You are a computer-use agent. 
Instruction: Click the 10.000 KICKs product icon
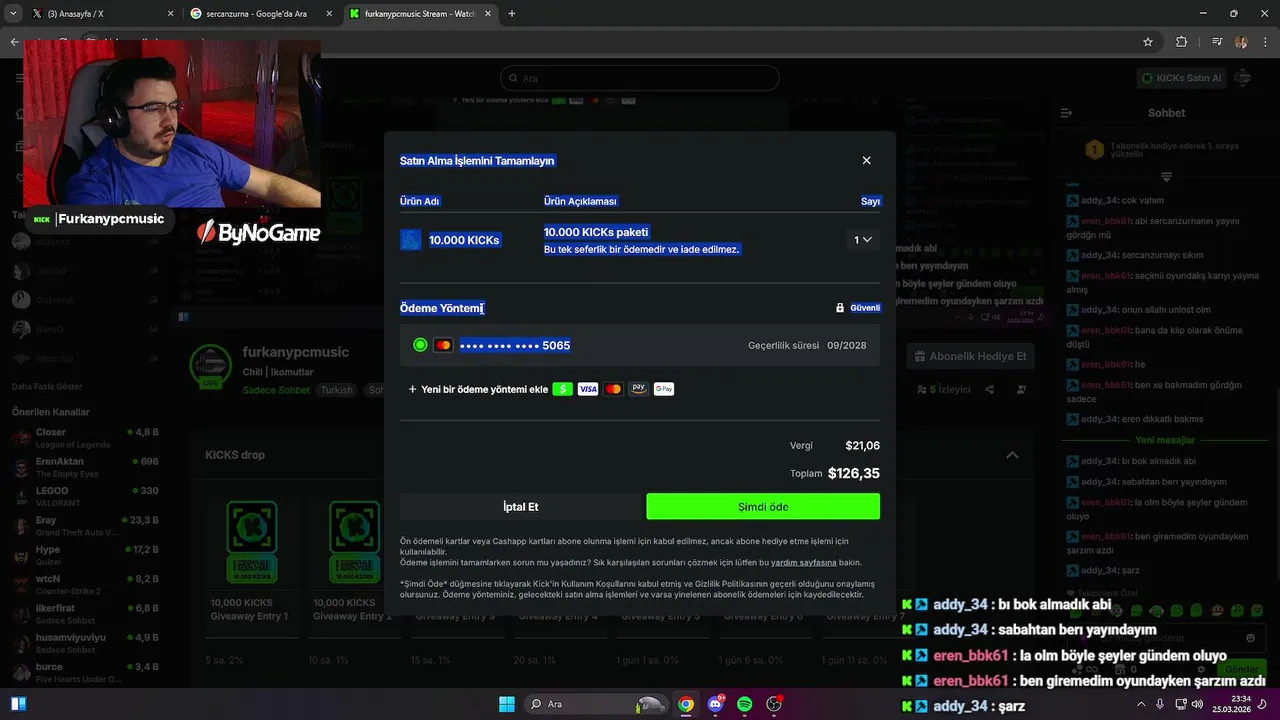tap(411, 240)
